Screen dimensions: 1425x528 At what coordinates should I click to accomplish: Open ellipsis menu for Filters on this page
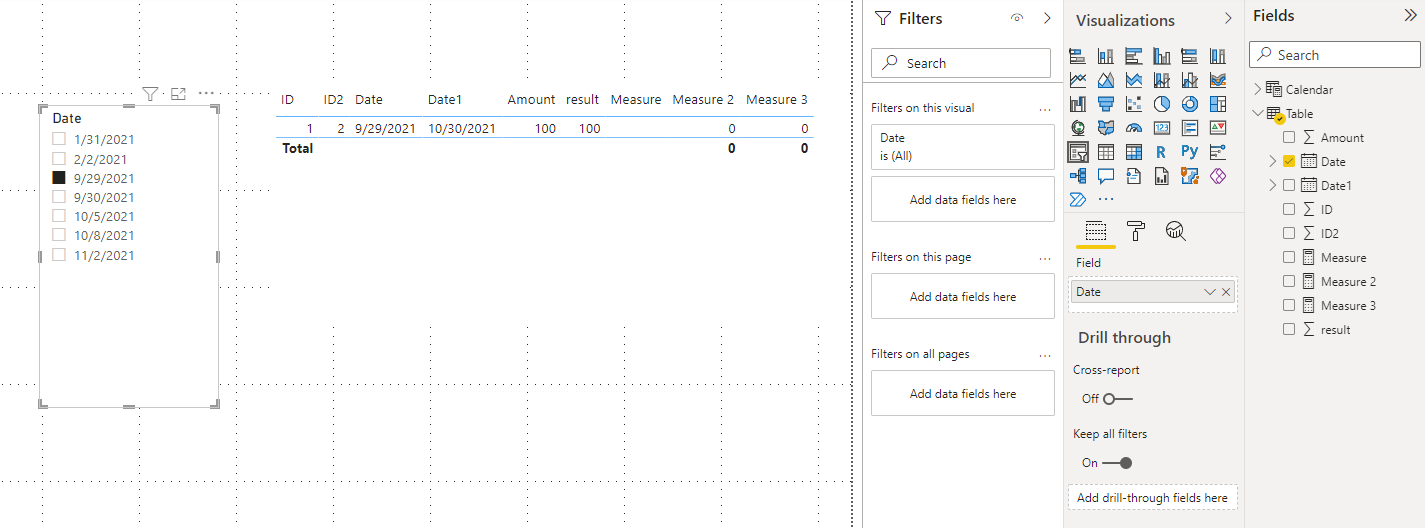1045,257
